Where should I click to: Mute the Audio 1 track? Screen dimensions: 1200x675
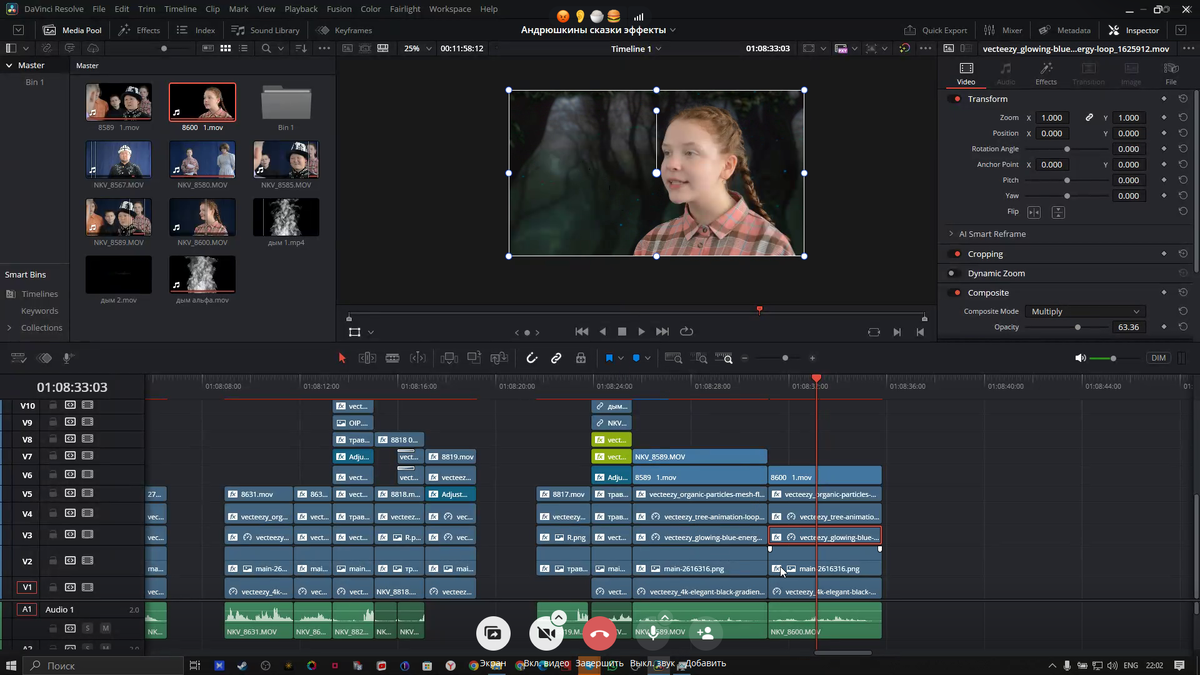[105, 628]
